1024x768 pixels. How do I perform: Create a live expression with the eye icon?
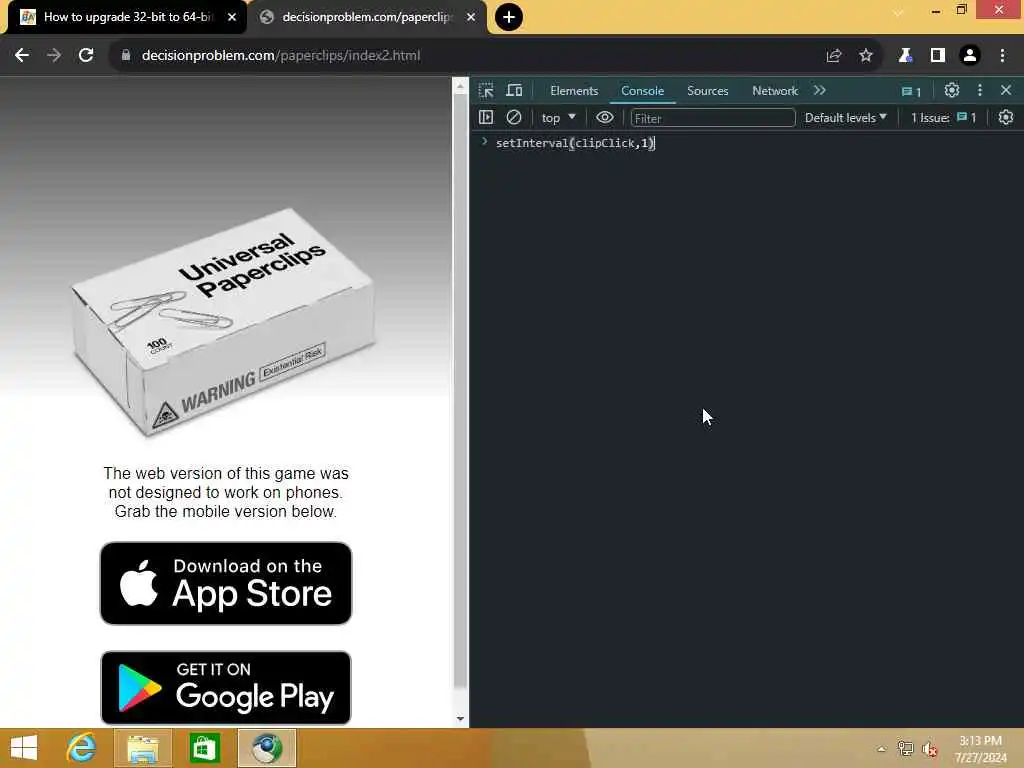coord(605,117)
